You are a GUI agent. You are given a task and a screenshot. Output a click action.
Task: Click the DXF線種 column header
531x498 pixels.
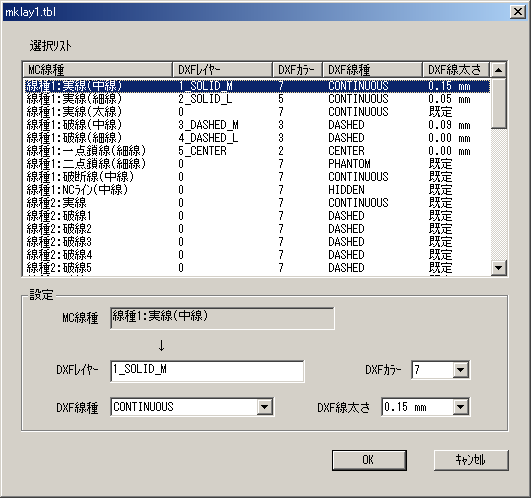tap(373, 70)
